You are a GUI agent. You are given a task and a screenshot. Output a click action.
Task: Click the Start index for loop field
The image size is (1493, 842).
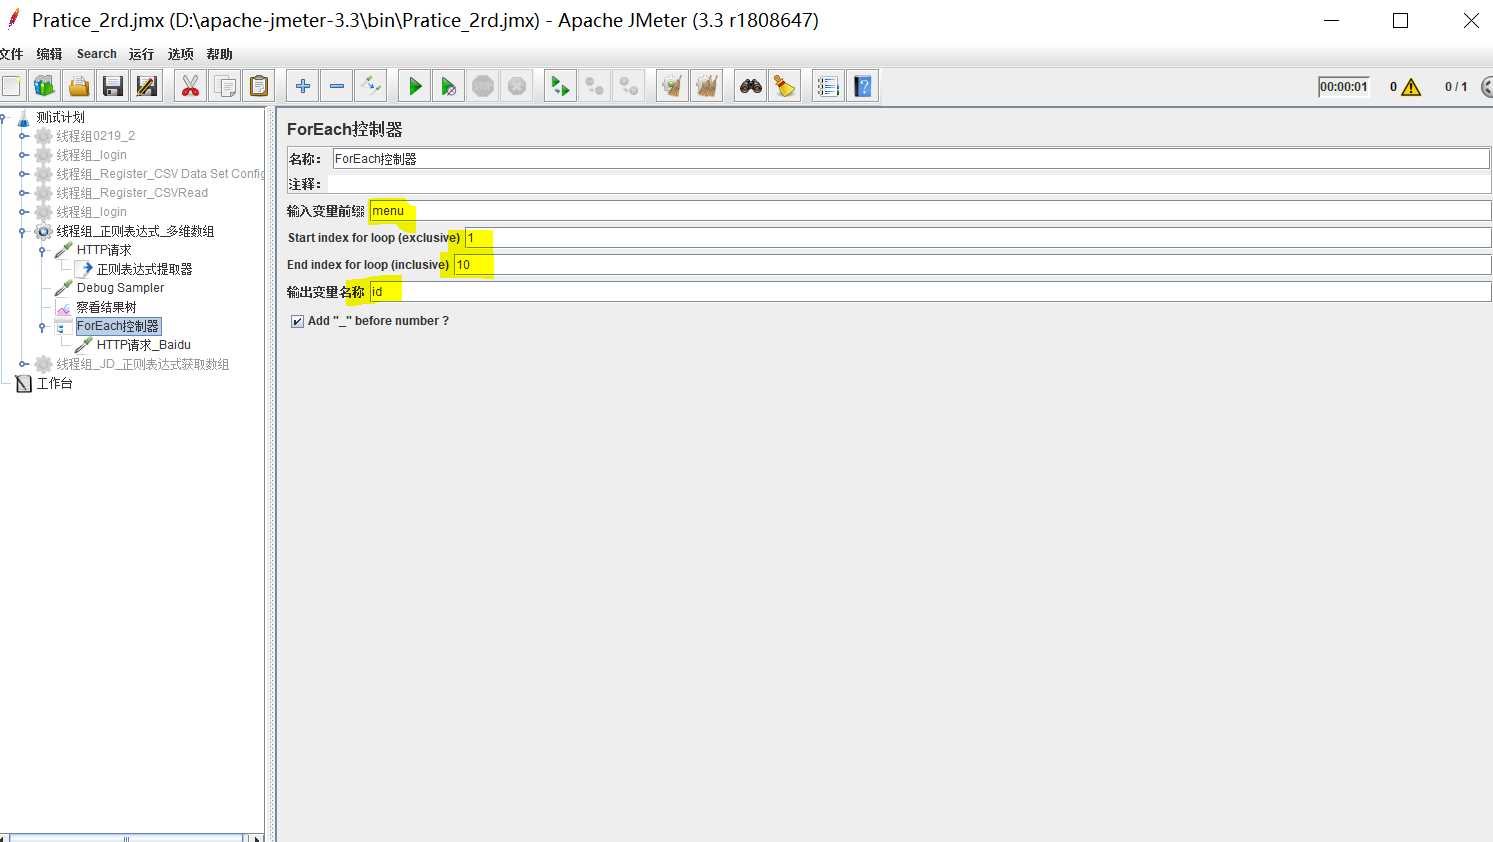978,238
